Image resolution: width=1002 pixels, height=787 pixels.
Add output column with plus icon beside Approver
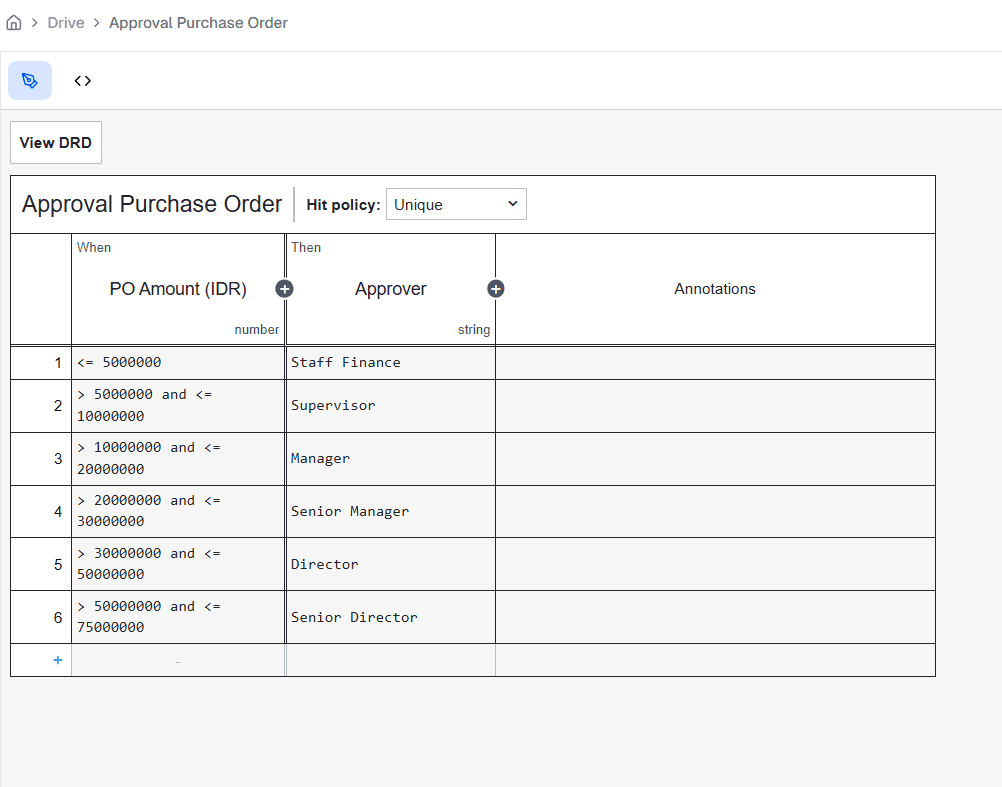(x=496, y=288)
